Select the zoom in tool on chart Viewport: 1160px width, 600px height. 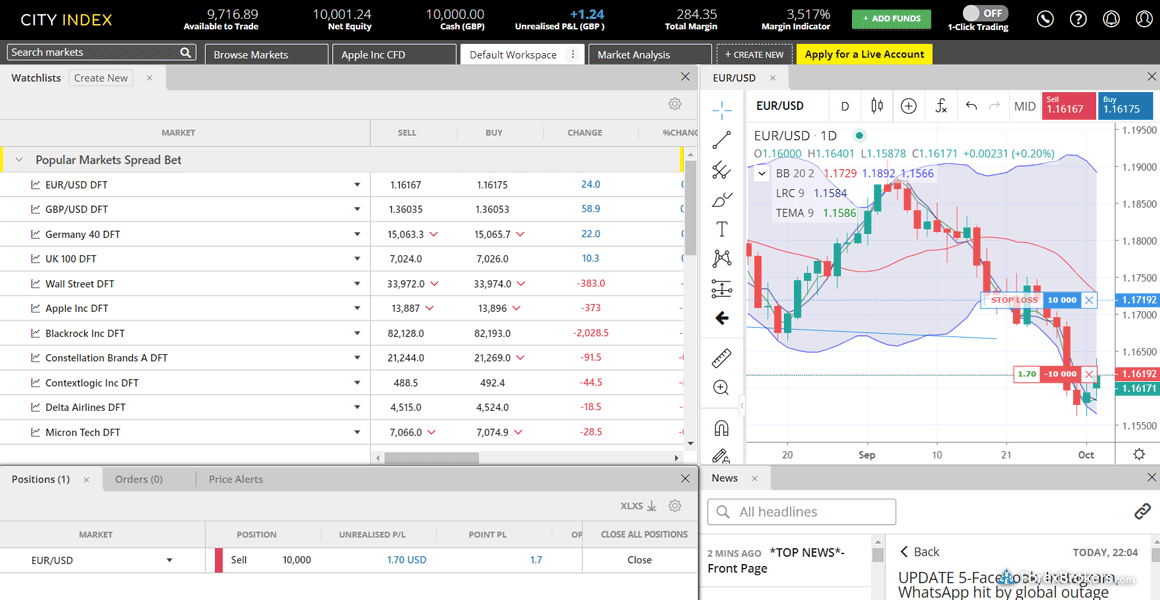click(722, 388)
